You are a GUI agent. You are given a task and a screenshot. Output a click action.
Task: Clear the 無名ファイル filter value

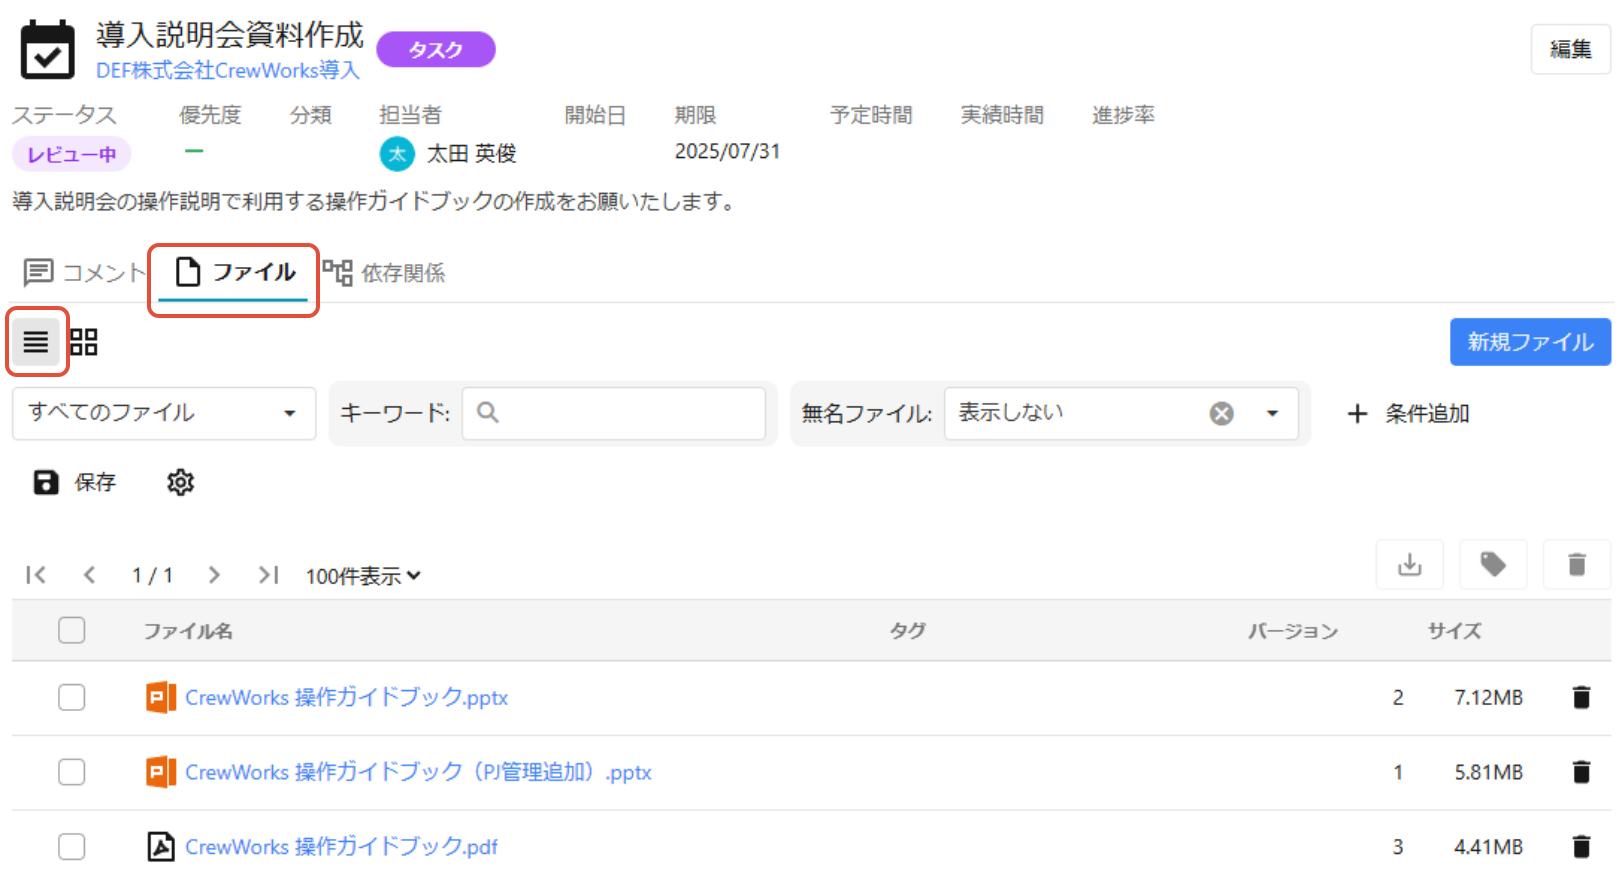point(1221,413)
